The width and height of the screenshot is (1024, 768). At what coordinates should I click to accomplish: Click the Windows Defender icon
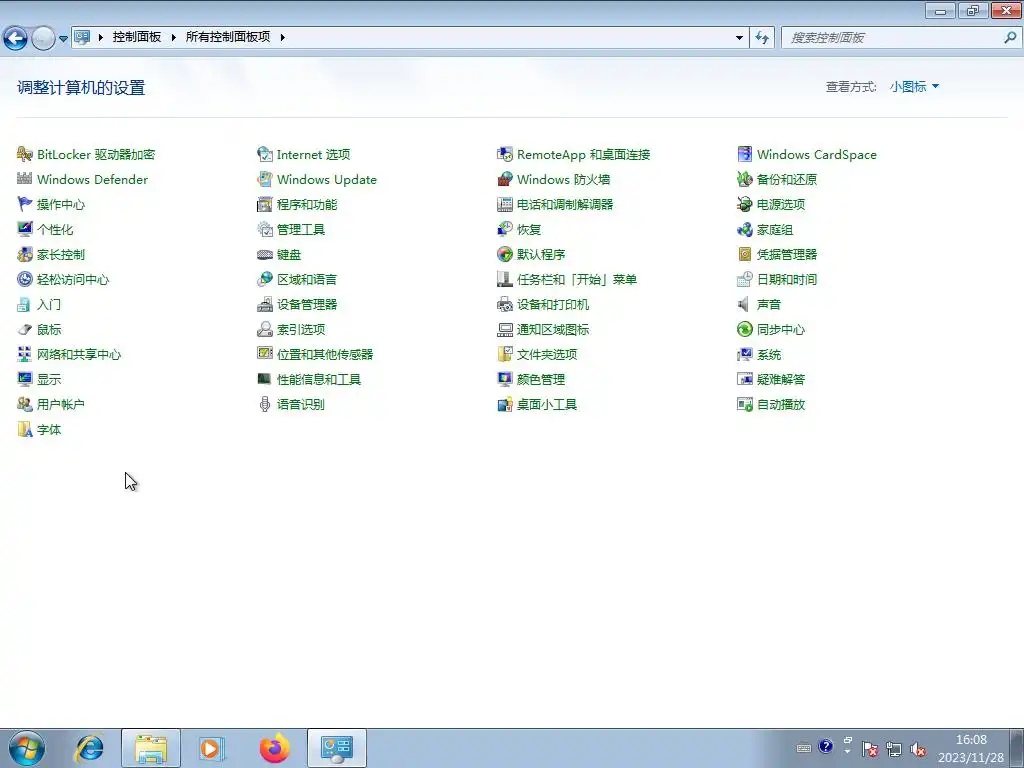[25, 180]
